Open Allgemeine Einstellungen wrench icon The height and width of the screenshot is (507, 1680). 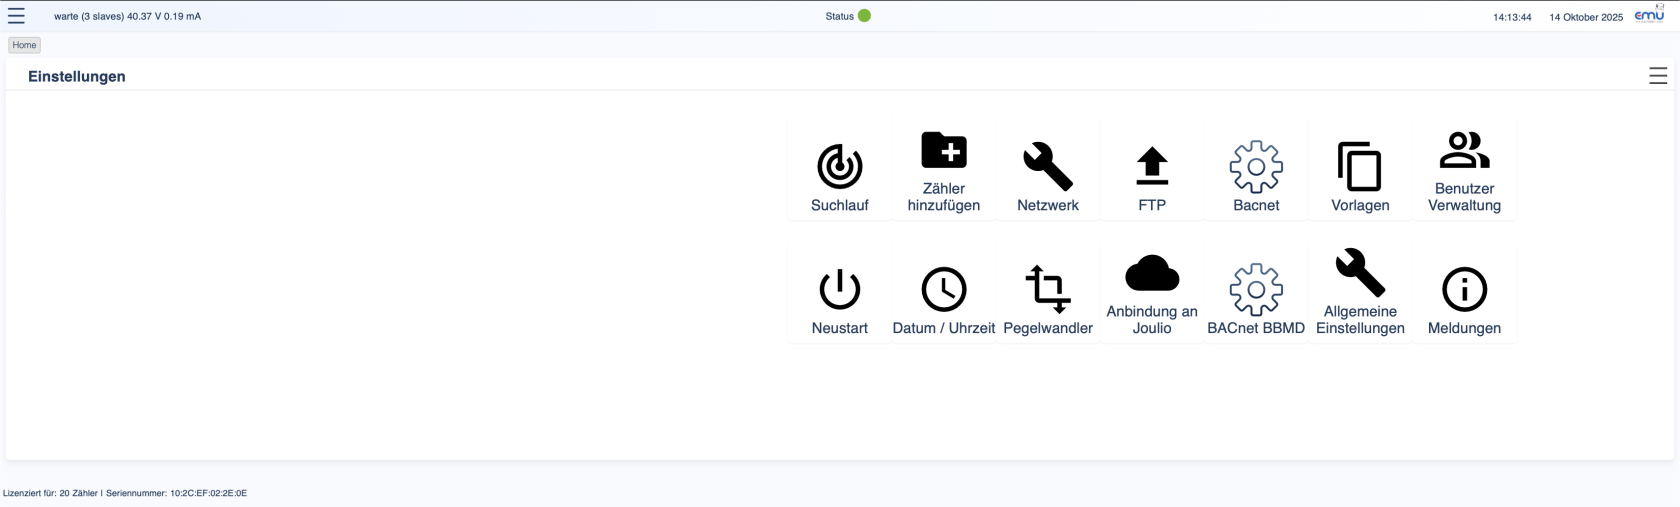[x=1360, y=273]
